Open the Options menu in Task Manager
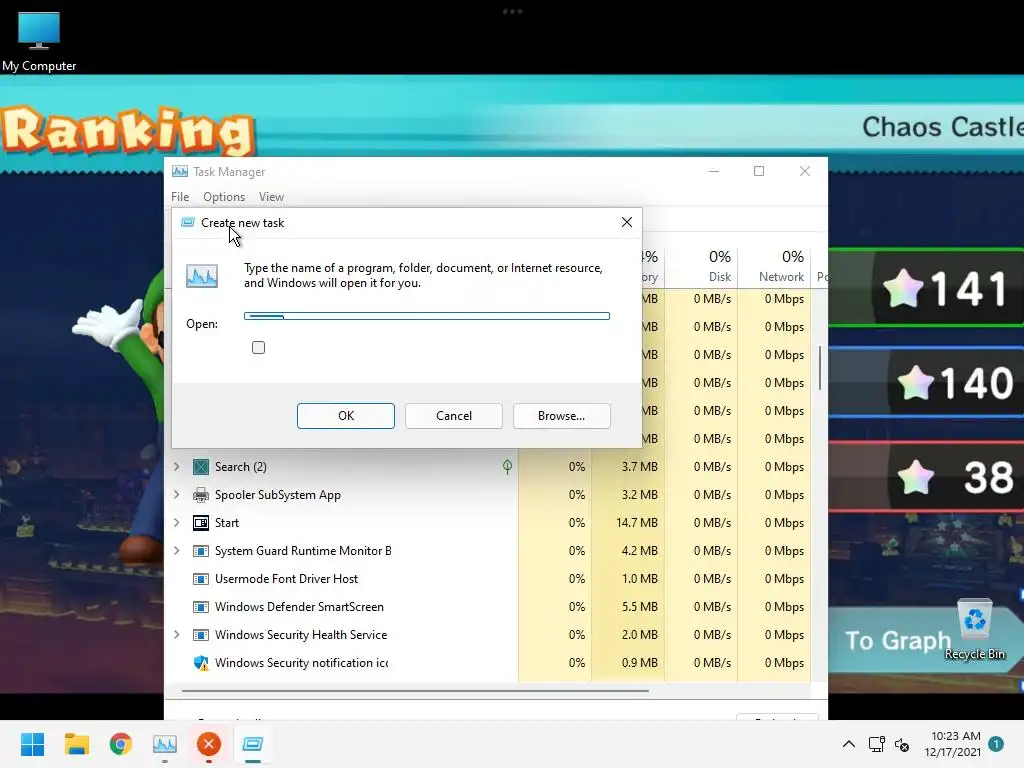1024x768 pixels. point(224,197)
